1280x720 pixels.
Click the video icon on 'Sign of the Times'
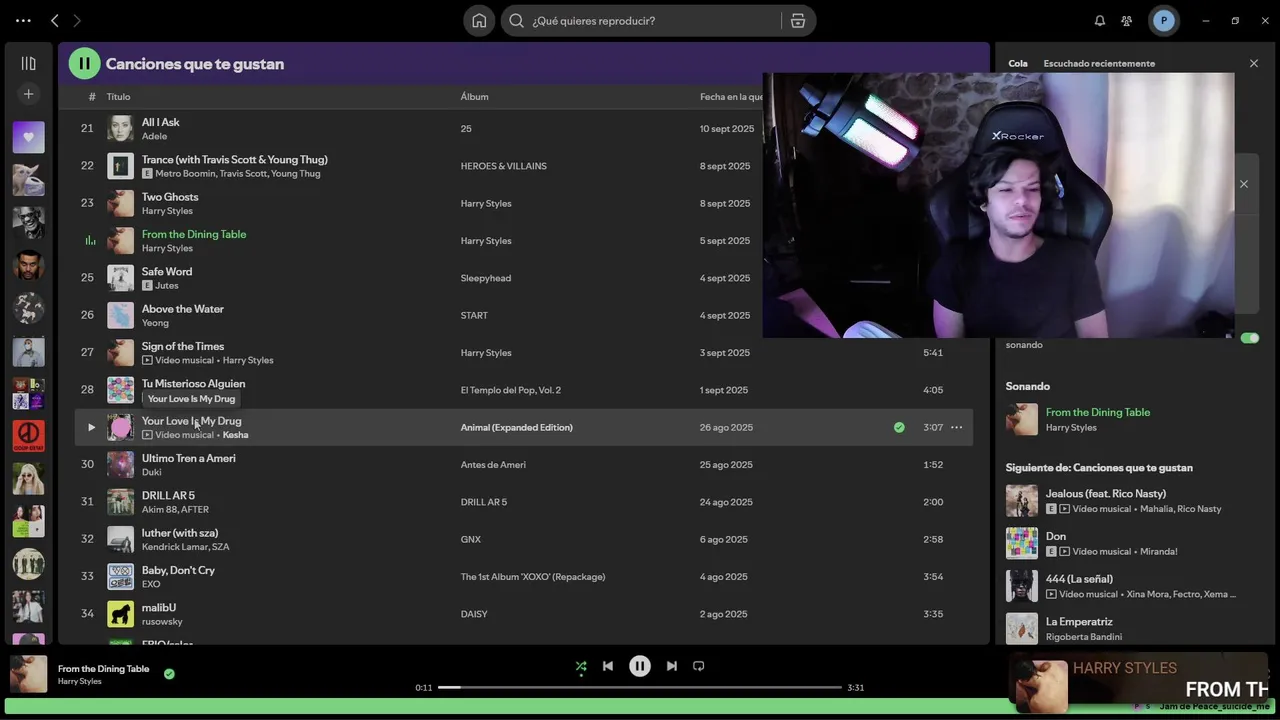[x=147, y=360]
